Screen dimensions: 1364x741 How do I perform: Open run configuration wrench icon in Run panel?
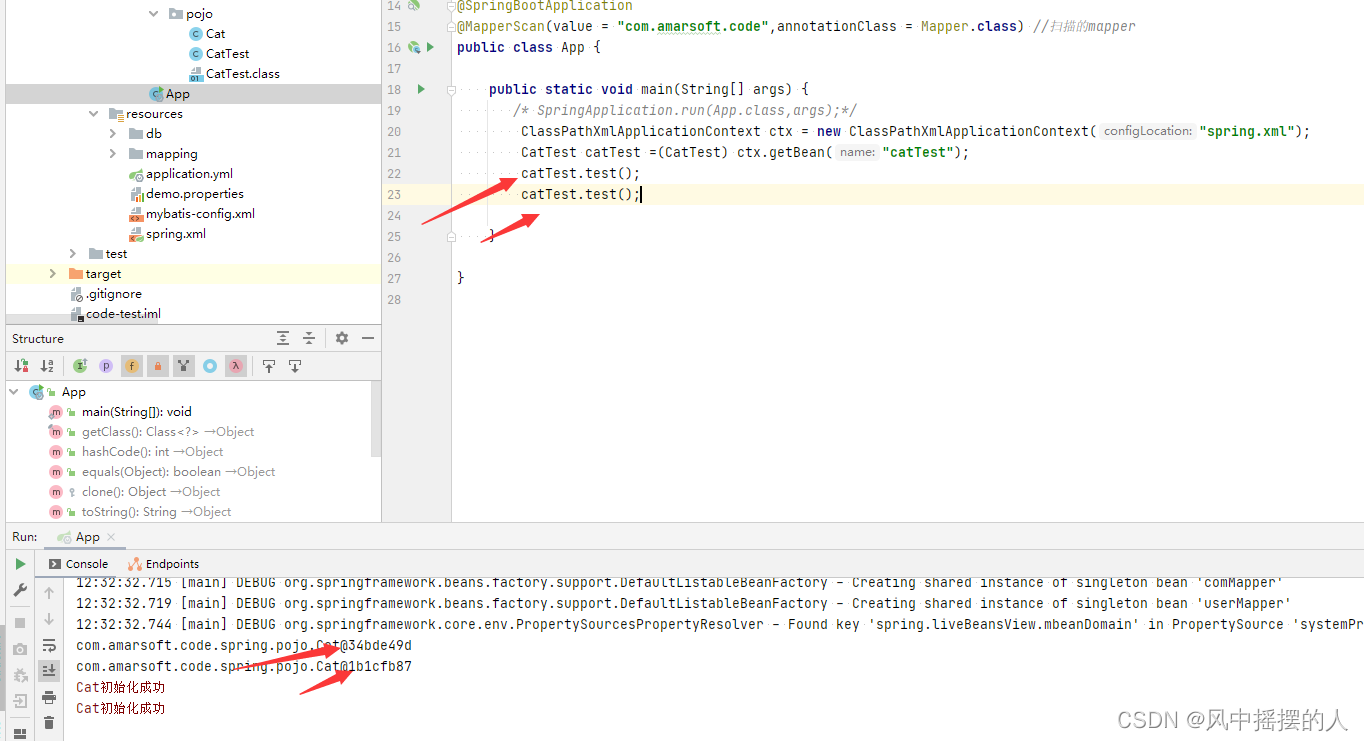(20, 591)
